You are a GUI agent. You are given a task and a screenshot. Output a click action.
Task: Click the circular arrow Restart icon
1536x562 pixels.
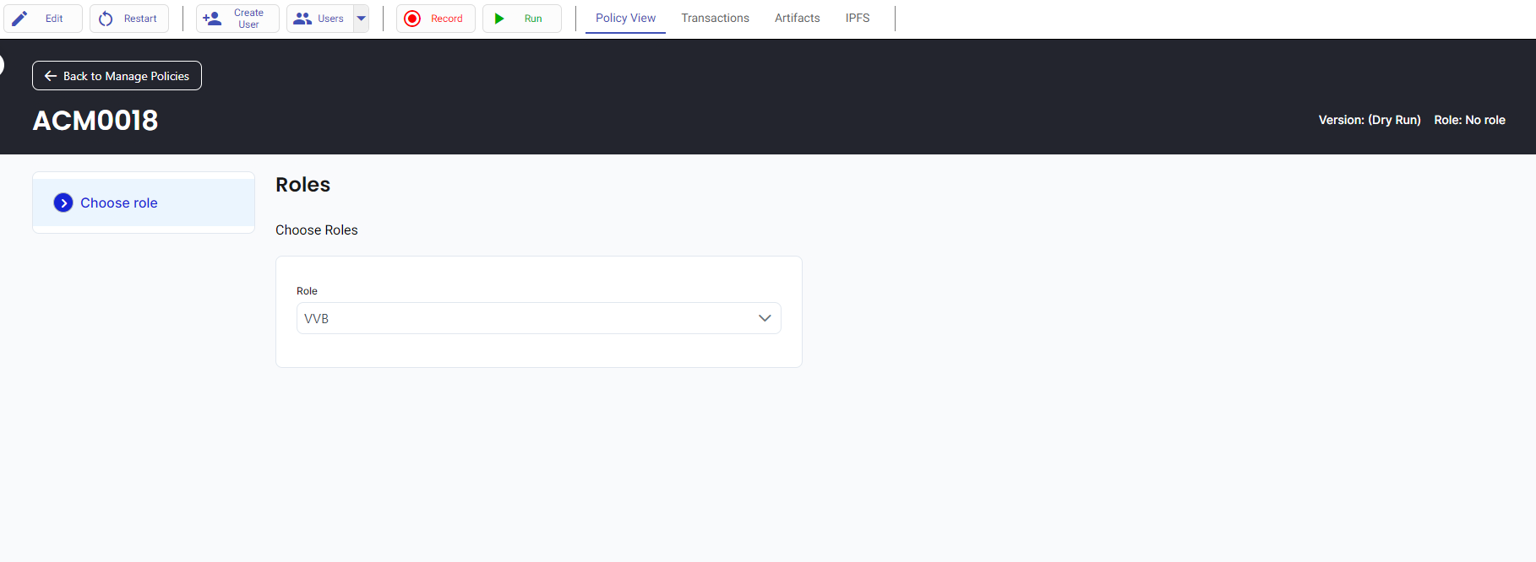106,18
